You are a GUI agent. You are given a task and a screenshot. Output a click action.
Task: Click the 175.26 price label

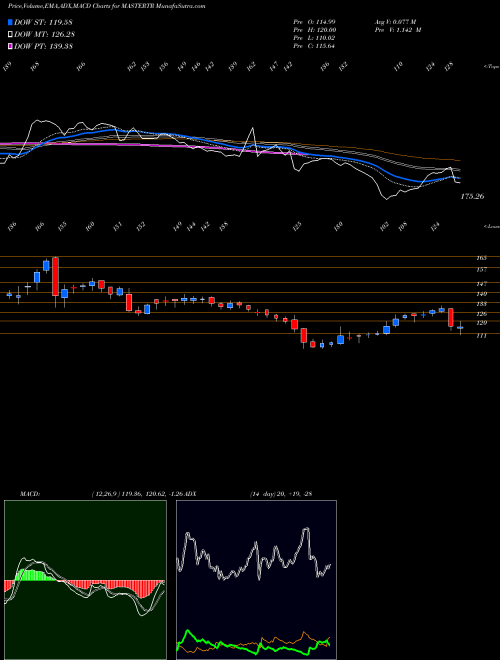(472, 196)
